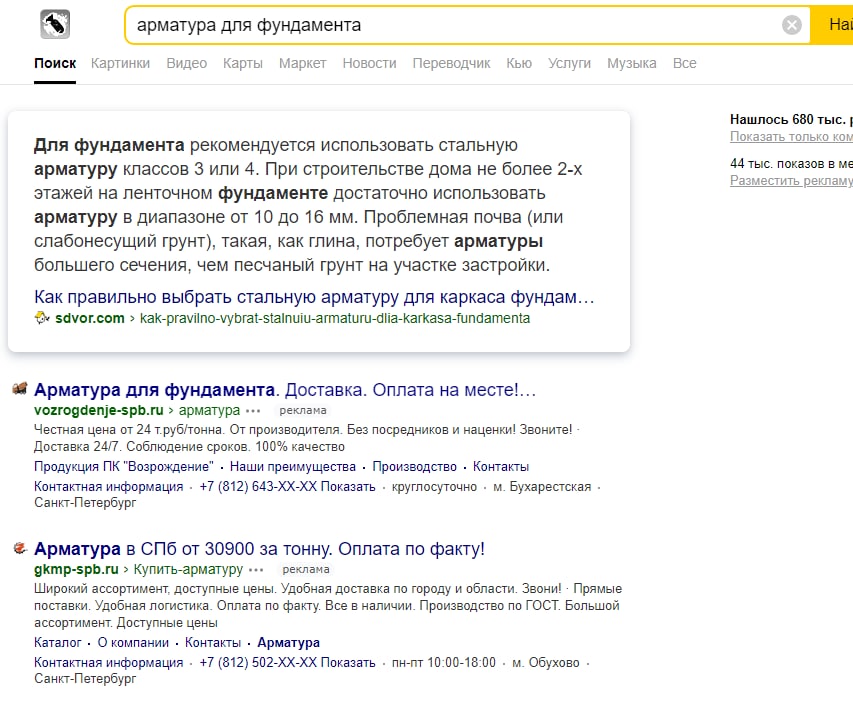Click the реклама label of the gkmp-spb.ru ad

coord(306,570)
